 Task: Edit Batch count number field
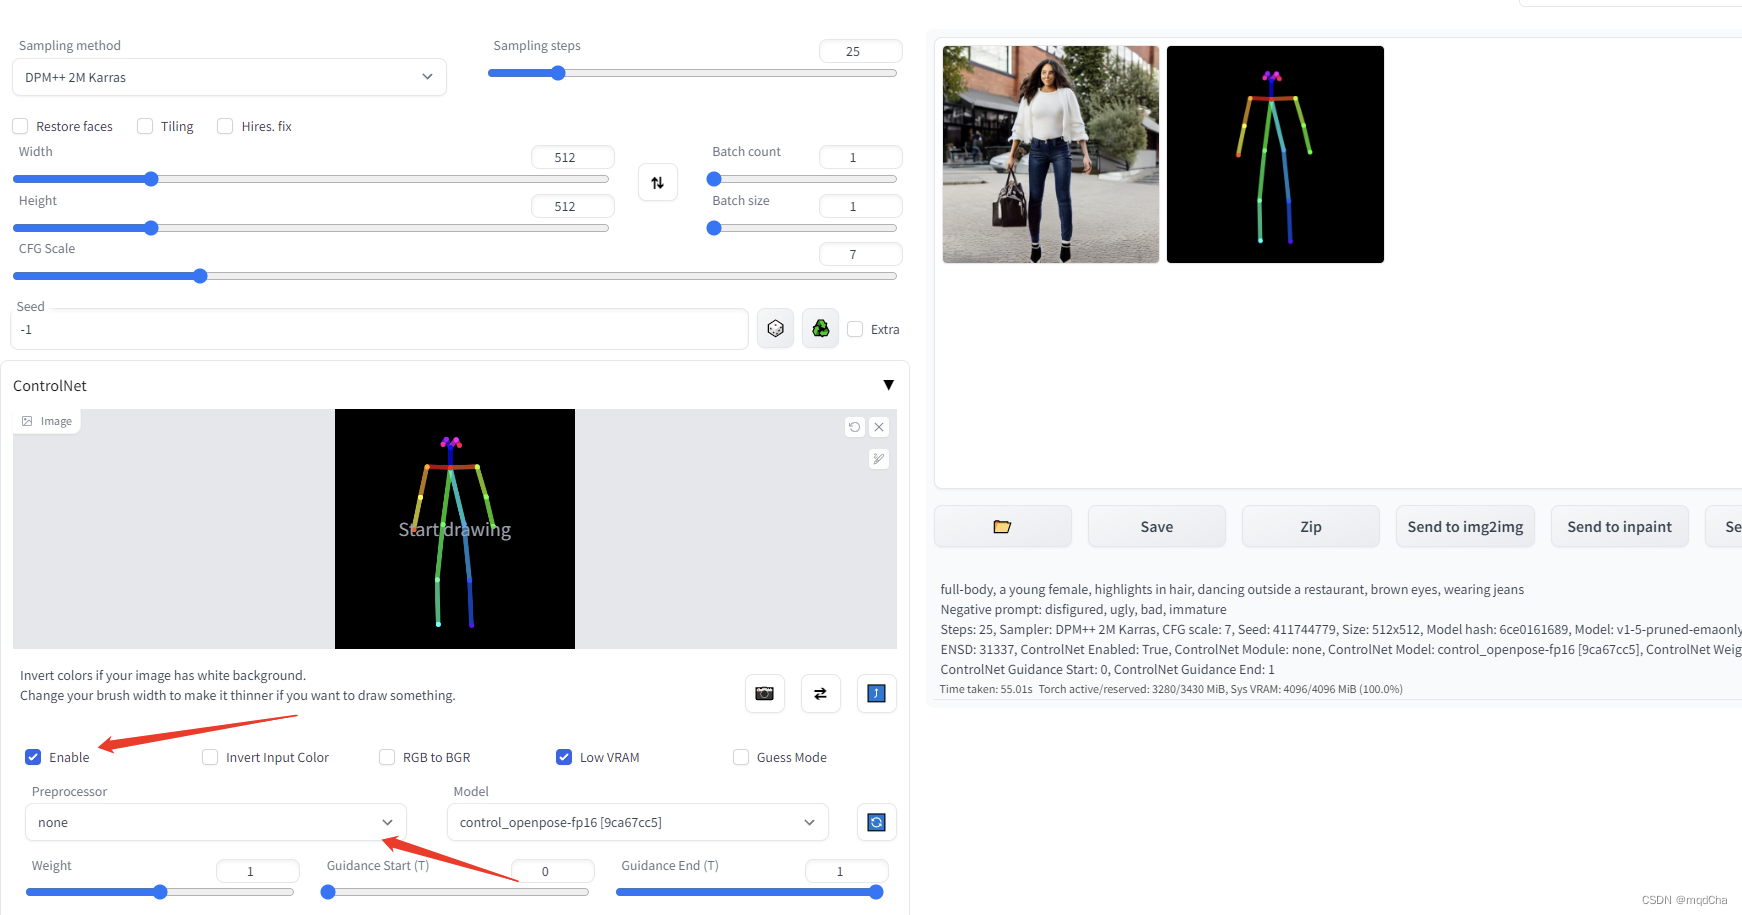[x=860, y=157]
